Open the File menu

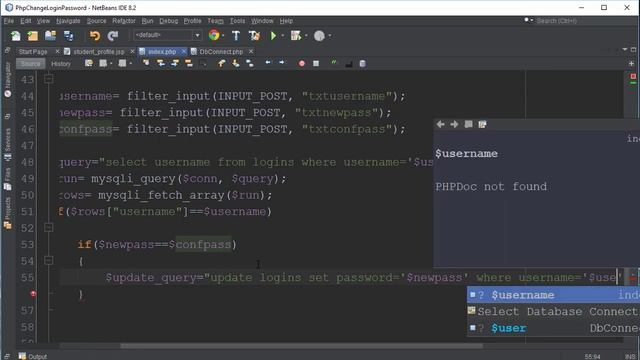pyautogui.click(x=9, y=21)
